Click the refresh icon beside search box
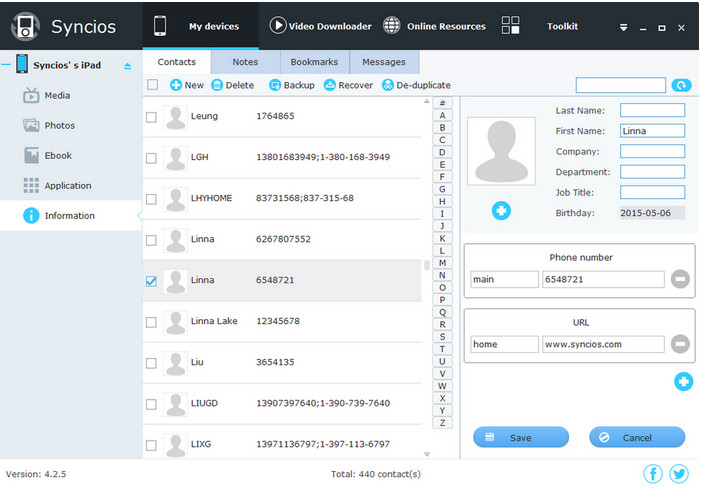Viewport: 701px width, 488px height. (681, 85)
